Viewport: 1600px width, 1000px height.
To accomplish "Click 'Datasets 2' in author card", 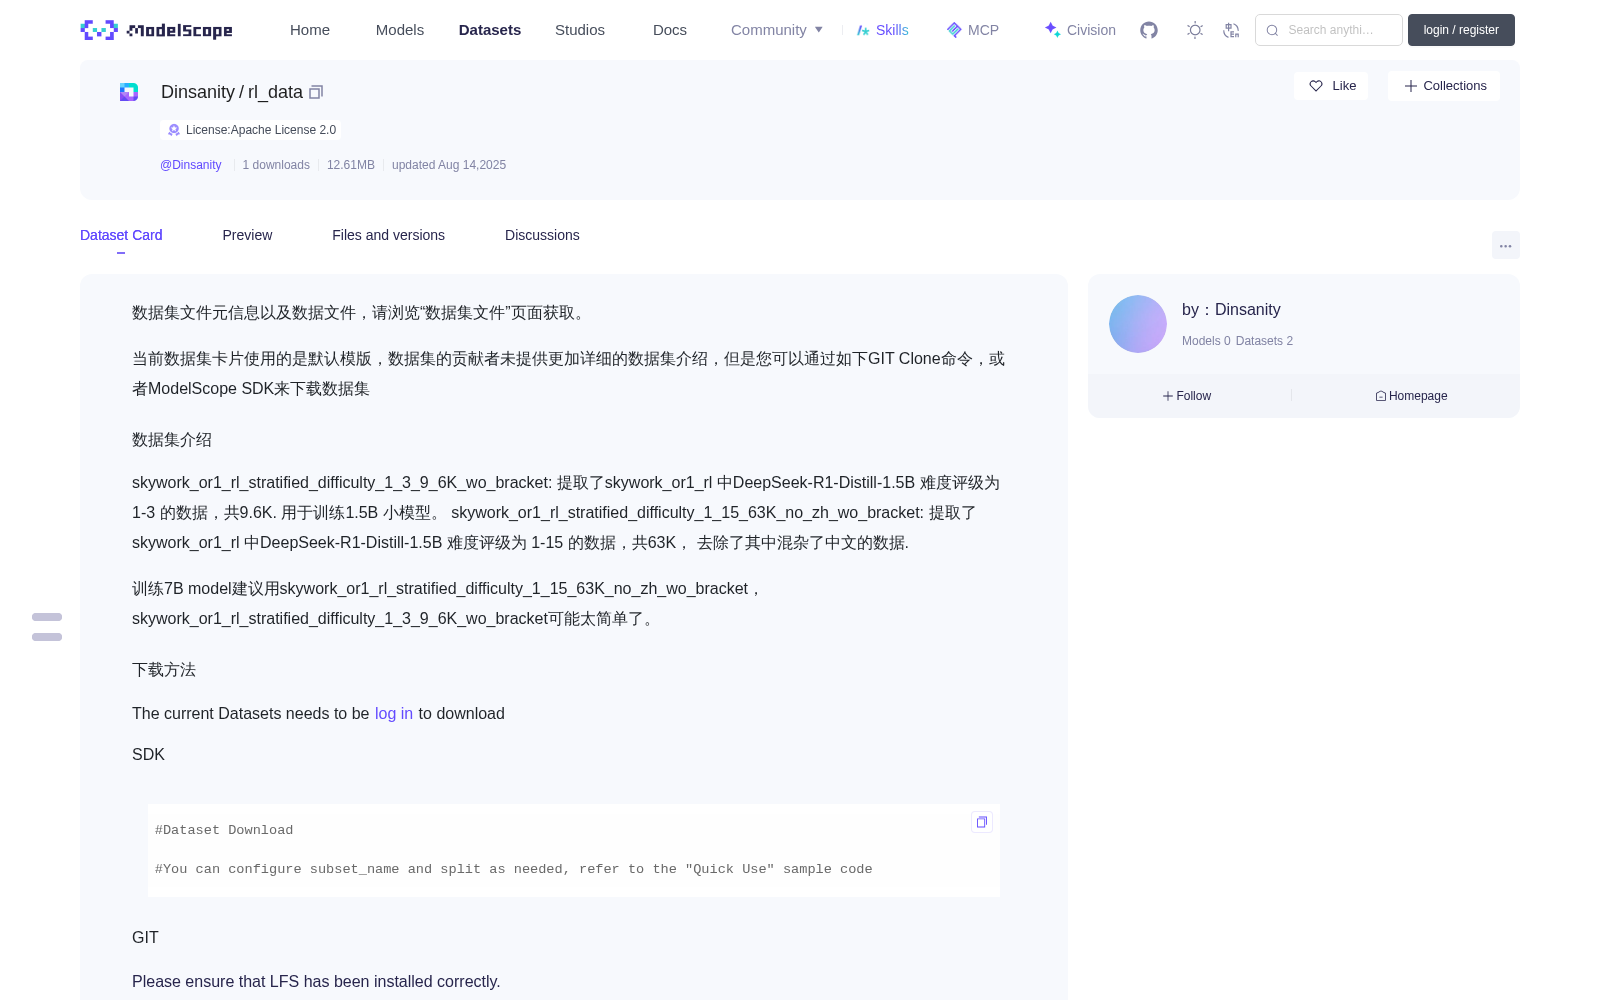I will pos(1264,341).
